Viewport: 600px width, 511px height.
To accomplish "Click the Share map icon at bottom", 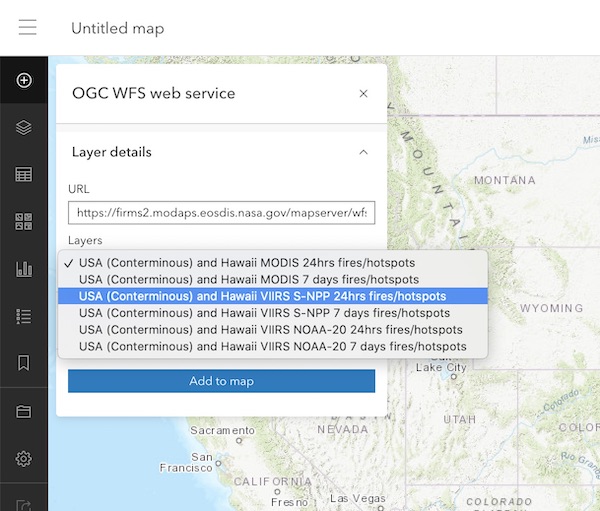I will tap(24, 505).
